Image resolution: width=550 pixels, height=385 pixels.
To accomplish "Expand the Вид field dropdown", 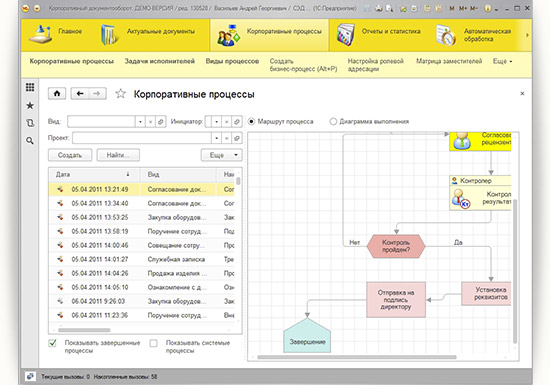I will point(140,122).
